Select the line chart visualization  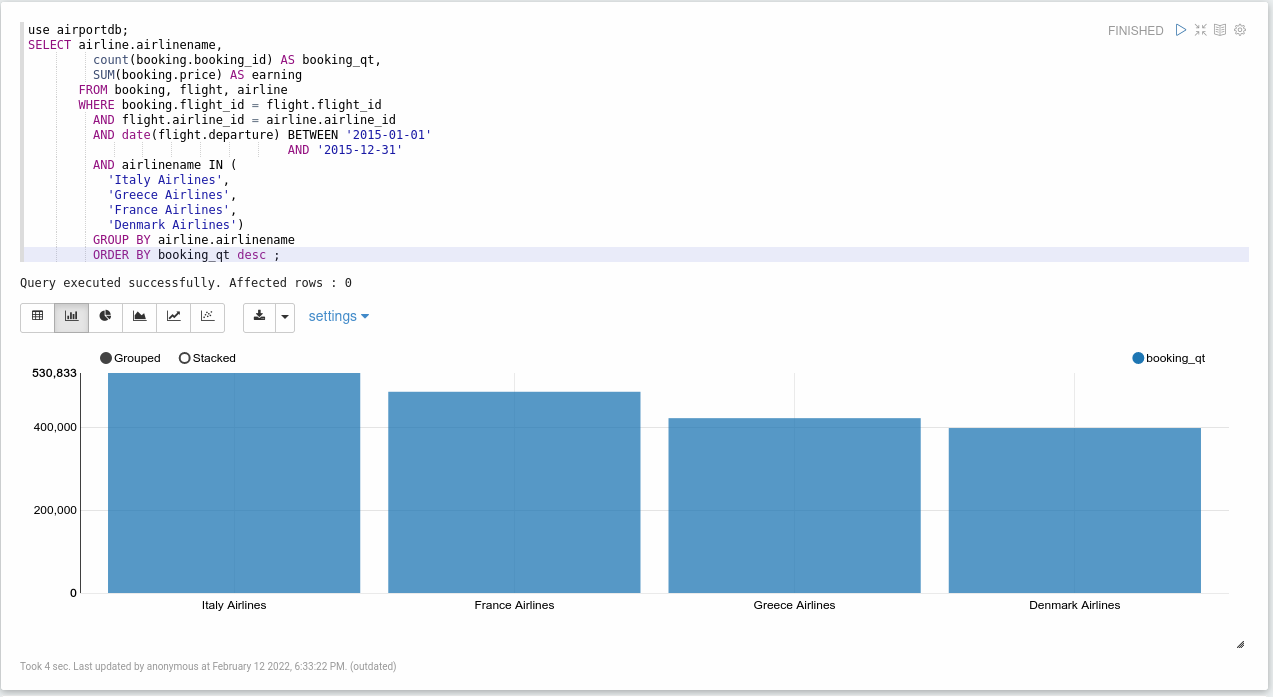pos(173,316)
